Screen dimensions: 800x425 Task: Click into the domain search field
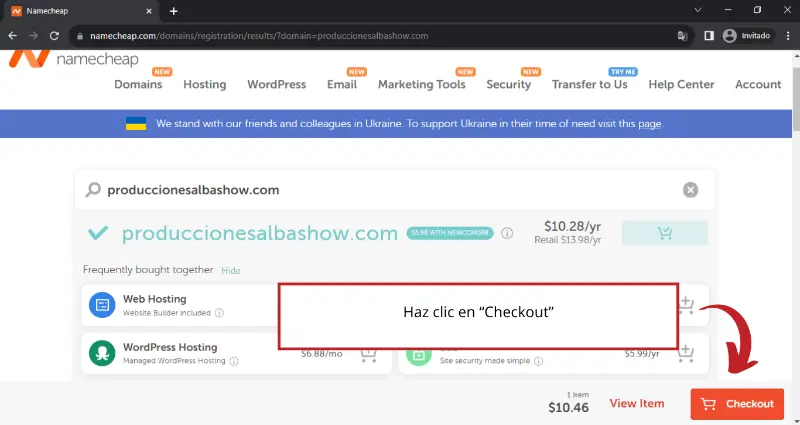tap(394, 190)
